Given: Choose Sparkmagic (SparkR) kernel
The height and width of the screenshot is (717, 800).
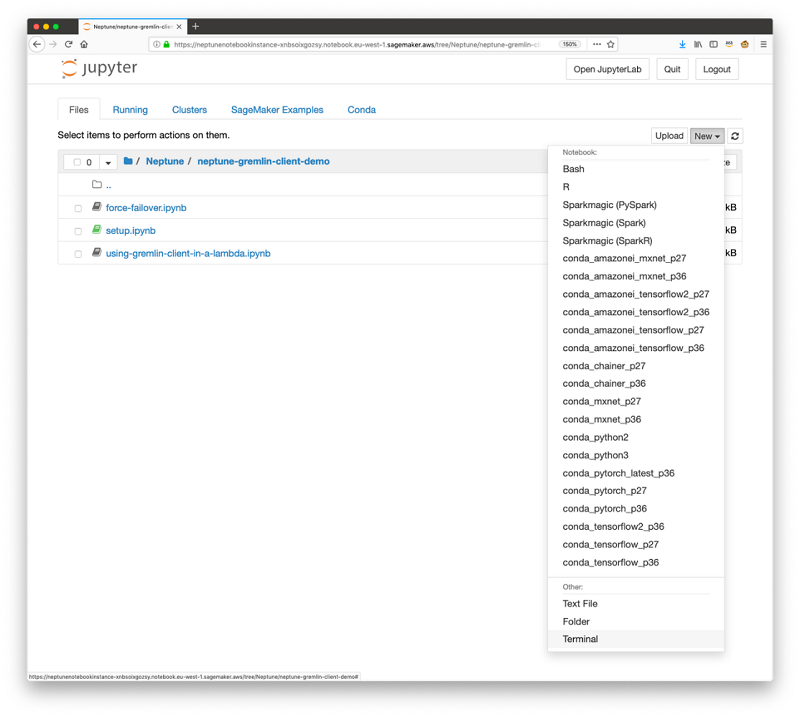Looking at the screenshot, I should pos(636,240).
